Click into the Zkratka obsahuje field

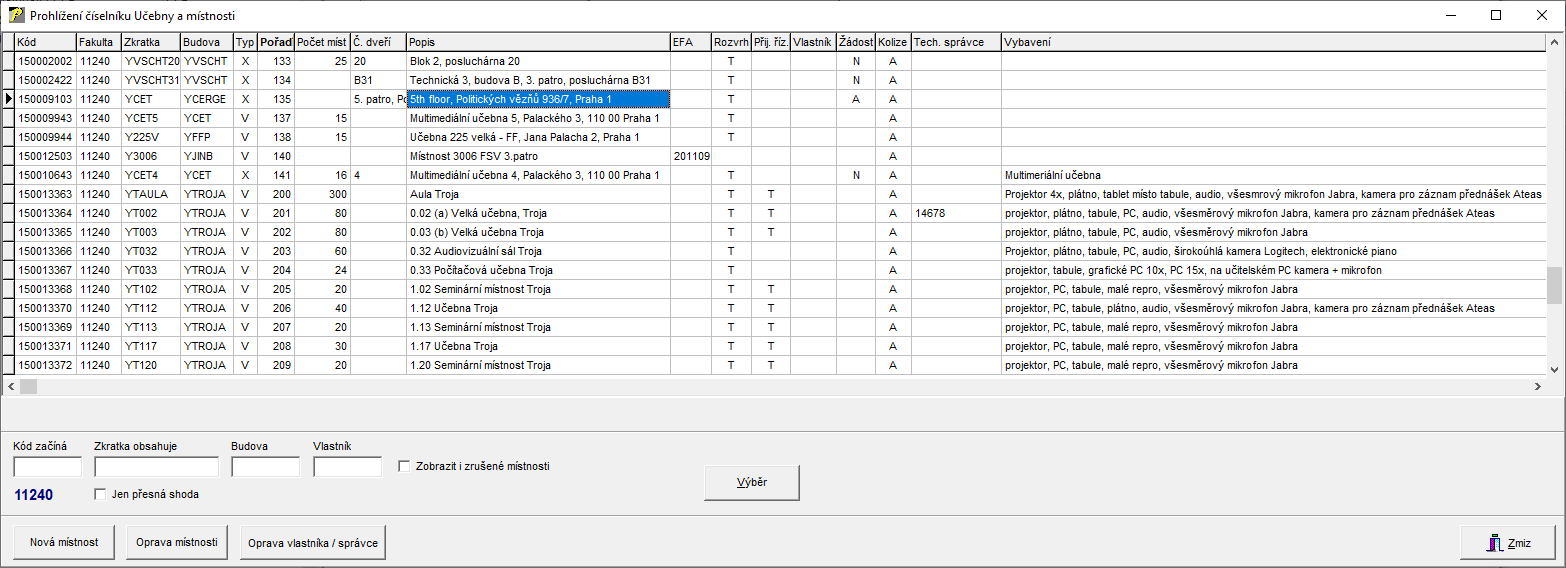click(x=156, y=467)
